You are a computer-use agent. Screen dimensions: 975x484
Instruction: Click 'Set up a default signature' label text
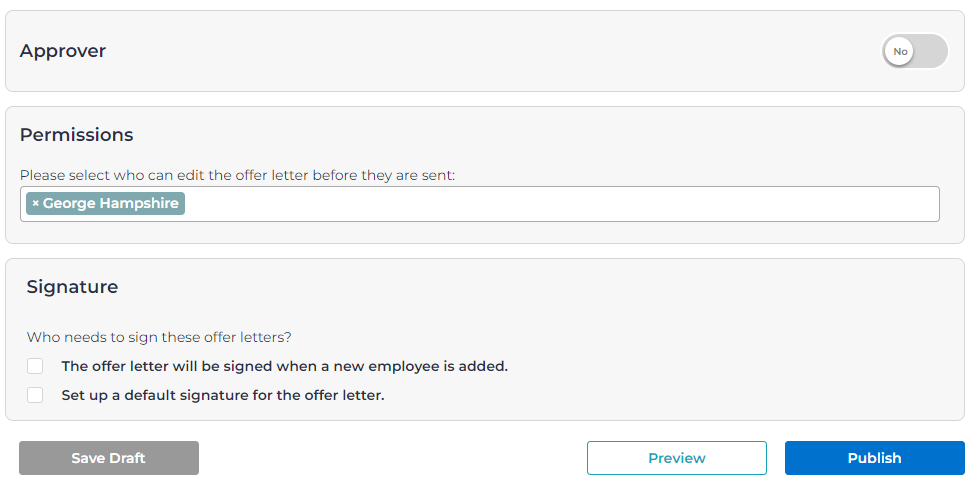click(x=222, y=395)
